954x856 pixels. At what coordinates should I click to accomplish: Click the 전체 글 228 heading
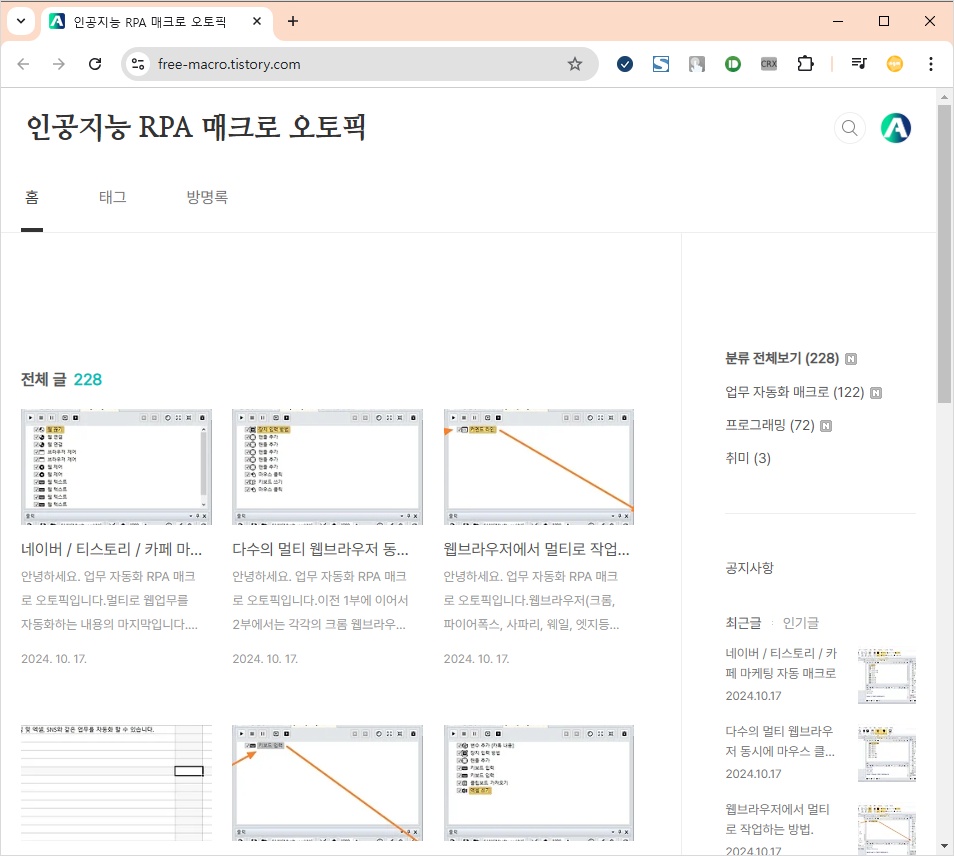(61, 380)
